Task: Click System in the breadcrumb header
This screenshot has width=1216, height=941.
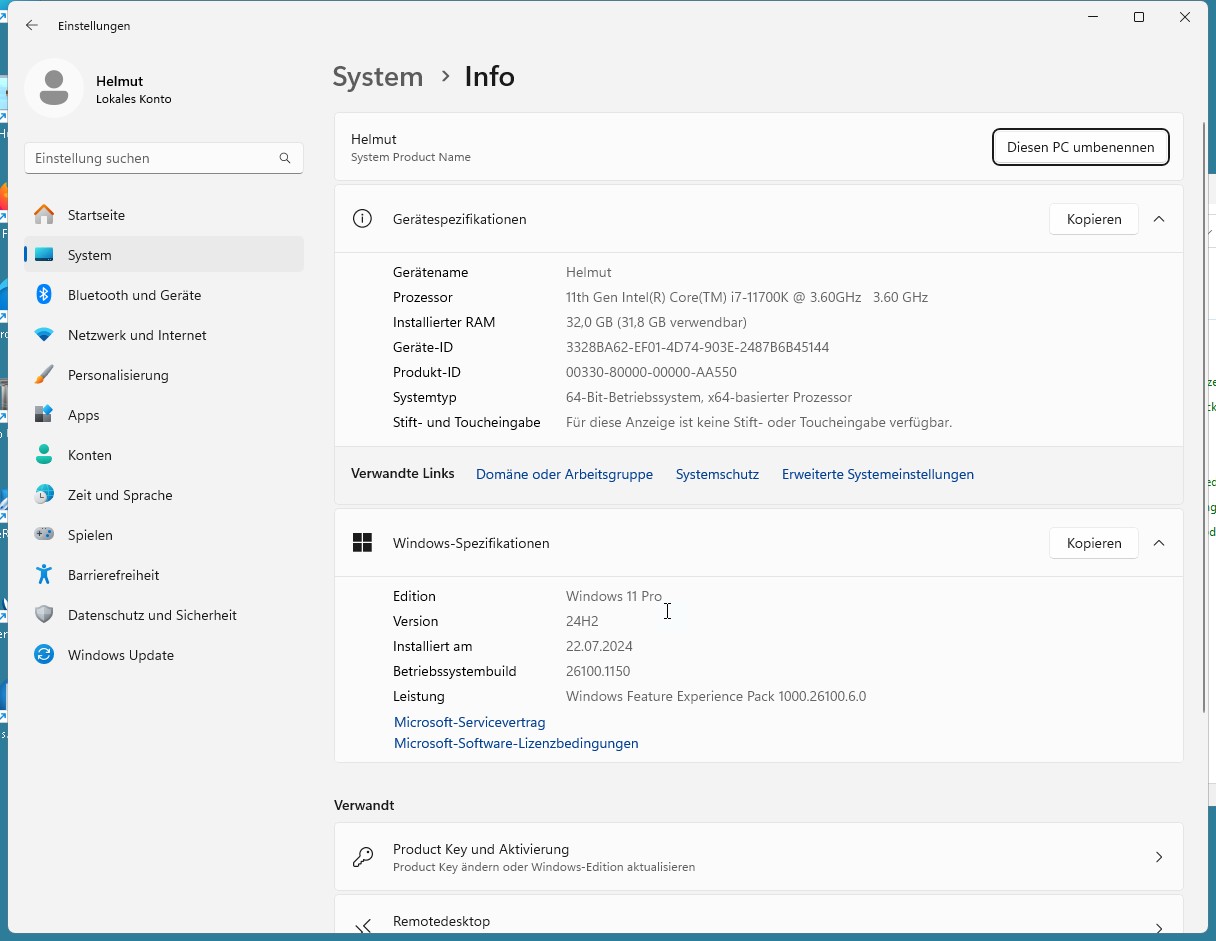Action: [x=378, y=77]
